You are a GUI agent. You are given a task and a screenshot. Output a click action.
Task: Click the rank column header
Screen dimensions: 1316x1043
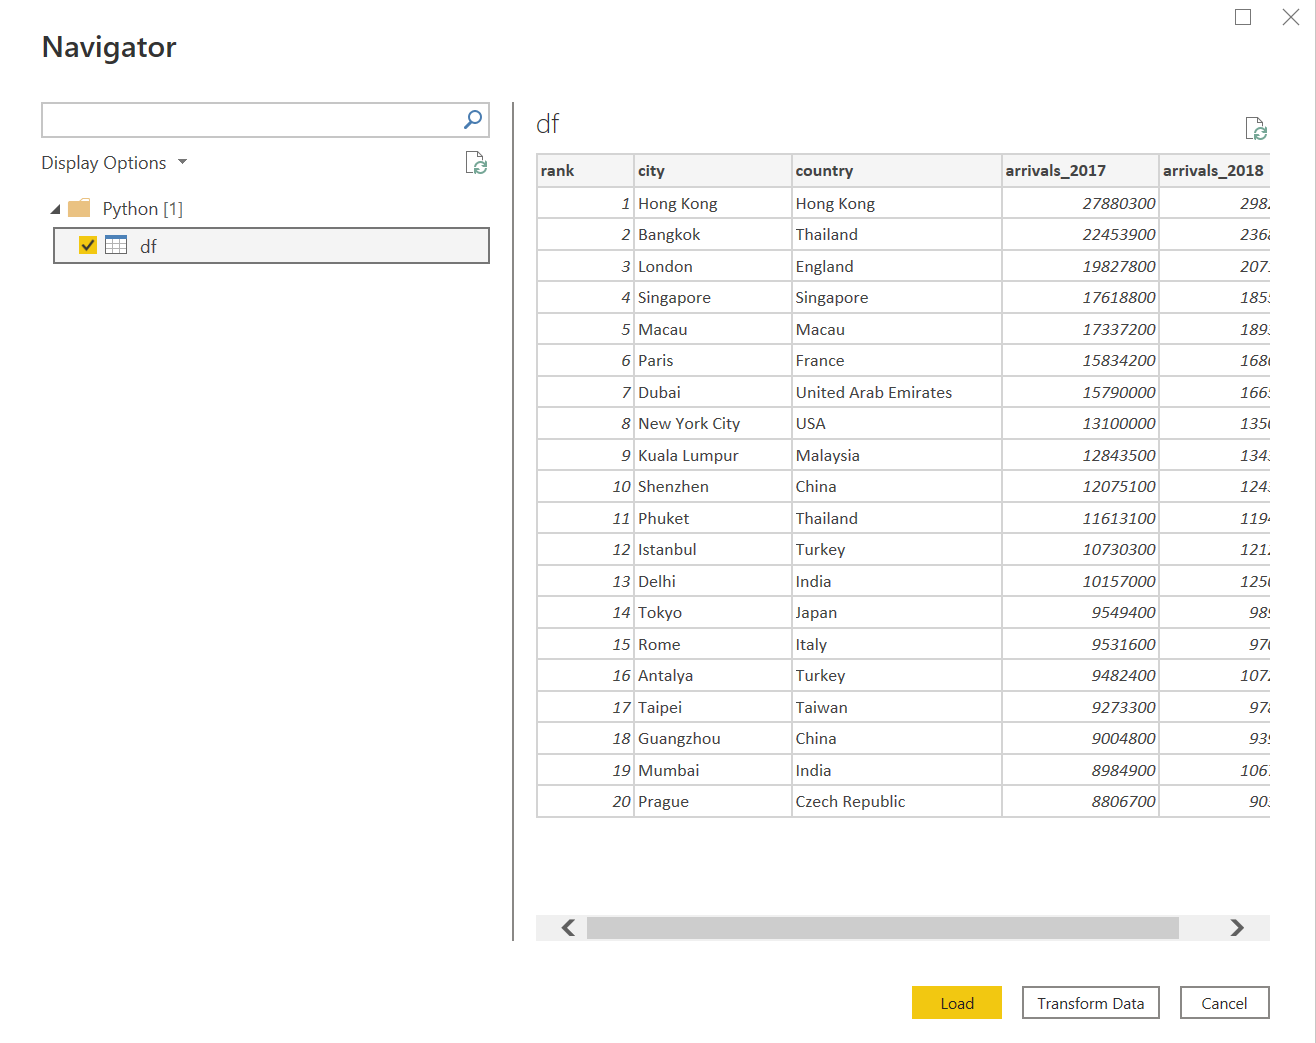tap(585, 171)
